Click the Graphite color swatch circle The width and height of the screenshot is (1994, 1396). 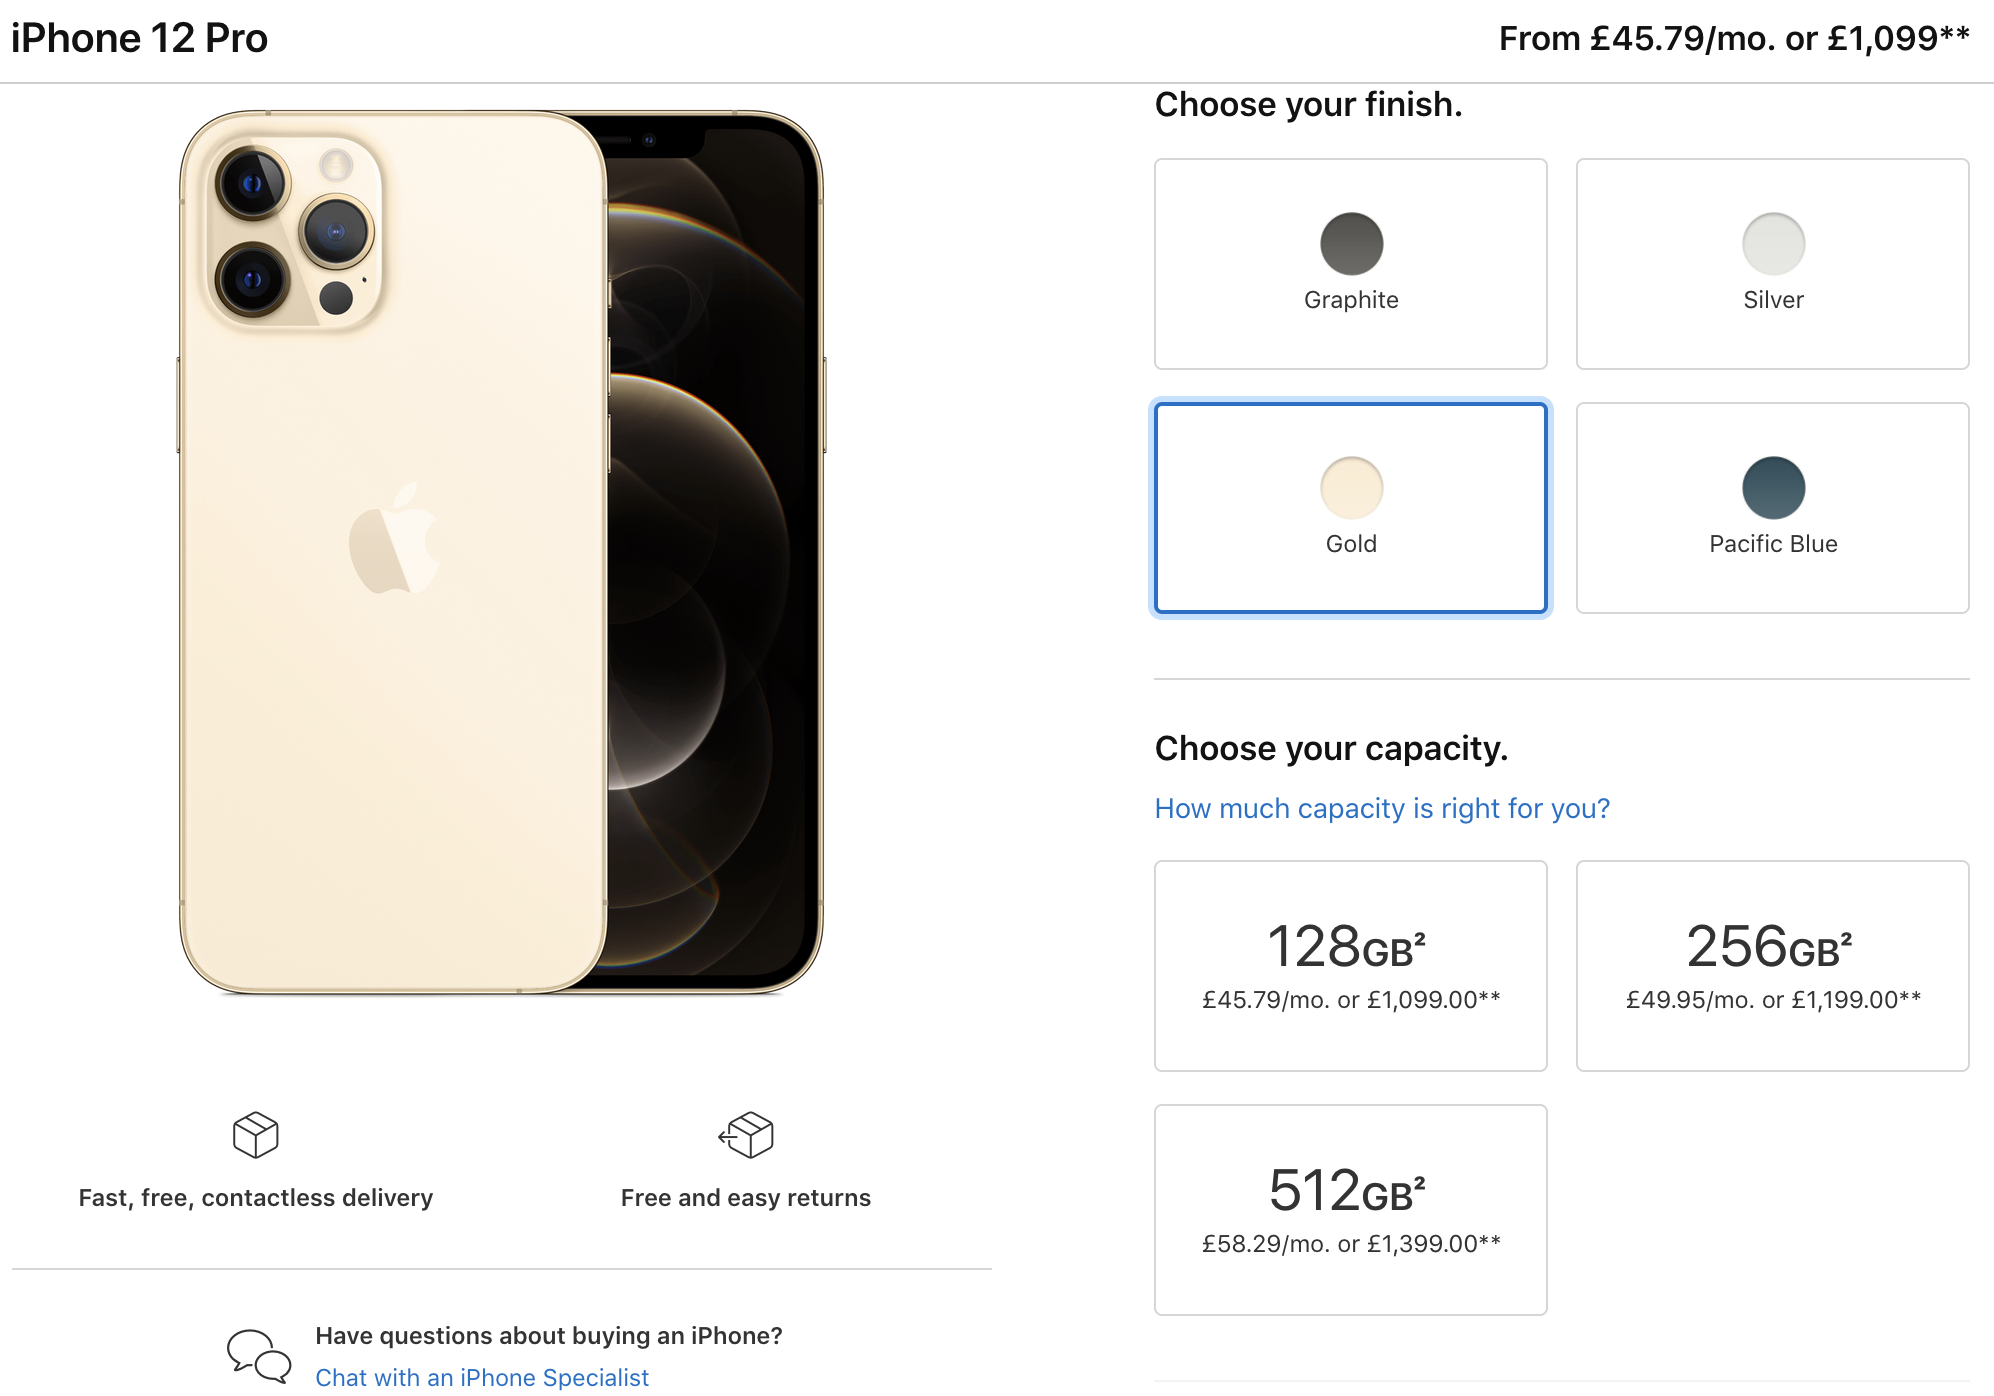click(1351, 244)
